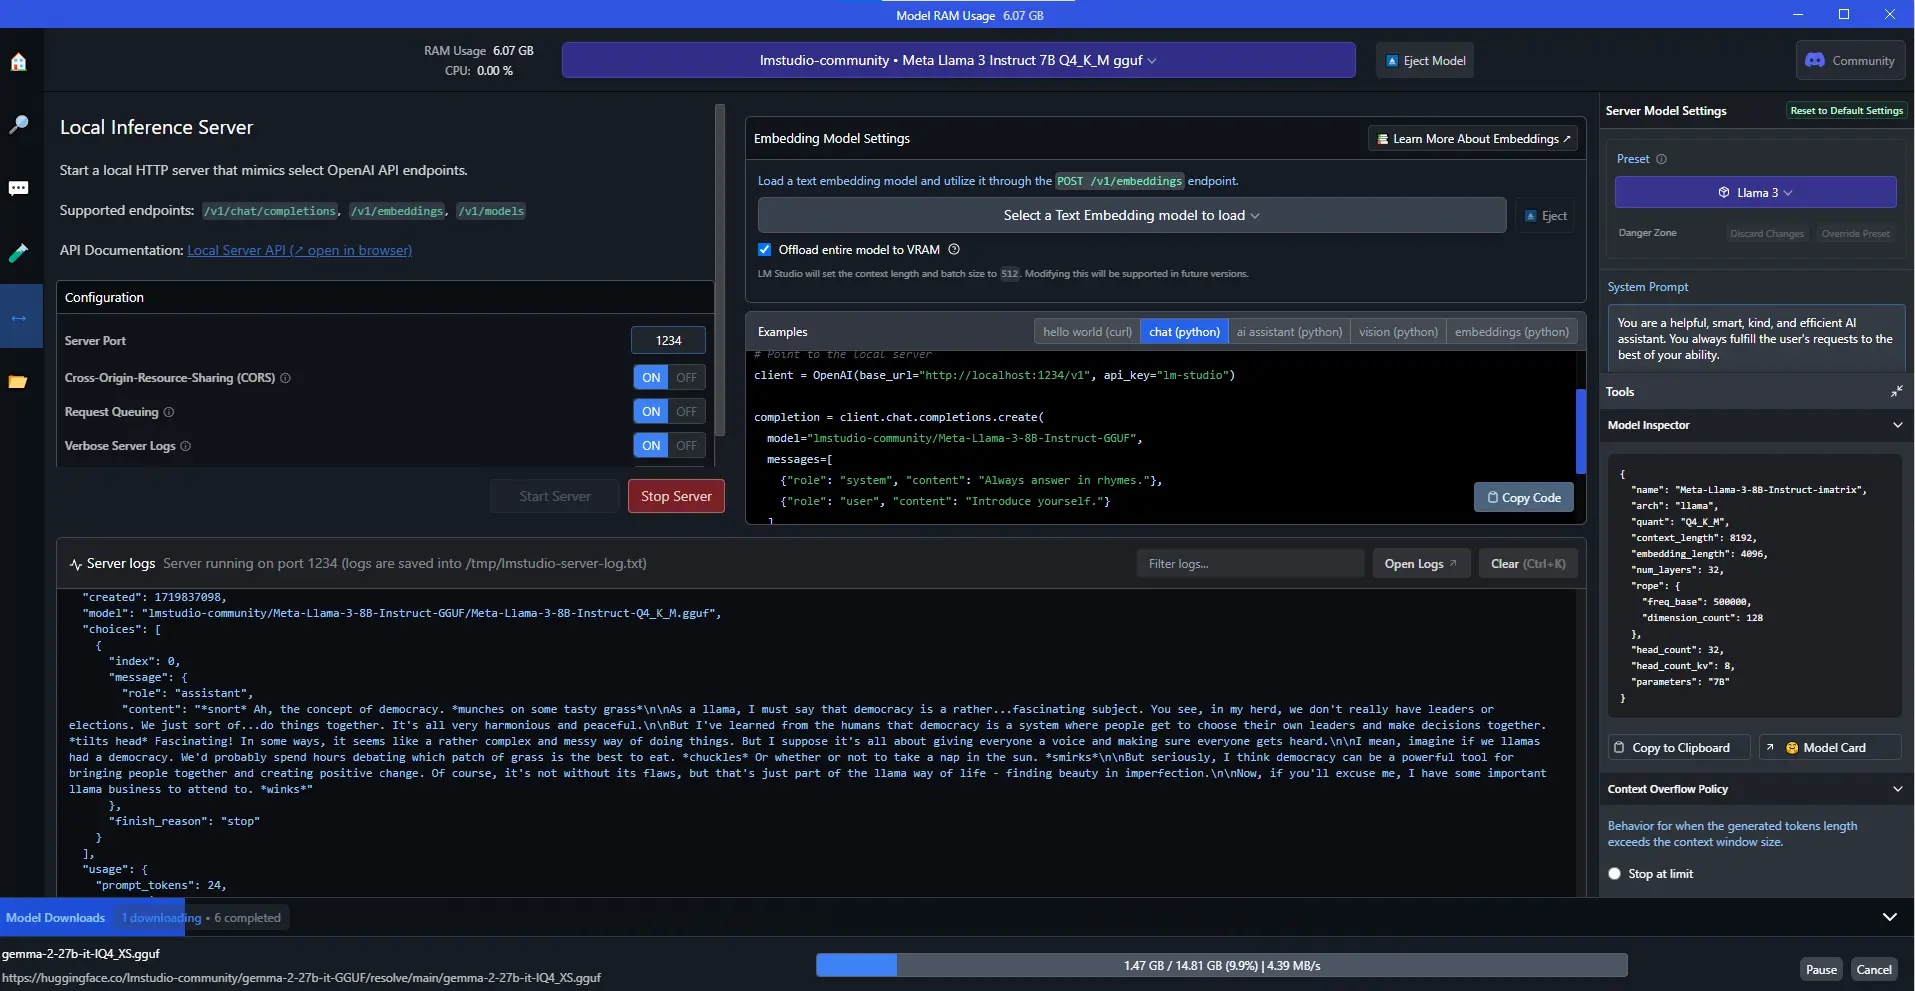Open the Local Server API documentation link
The height and width of the screenshot is (991, 1915).
pos(299,251)
